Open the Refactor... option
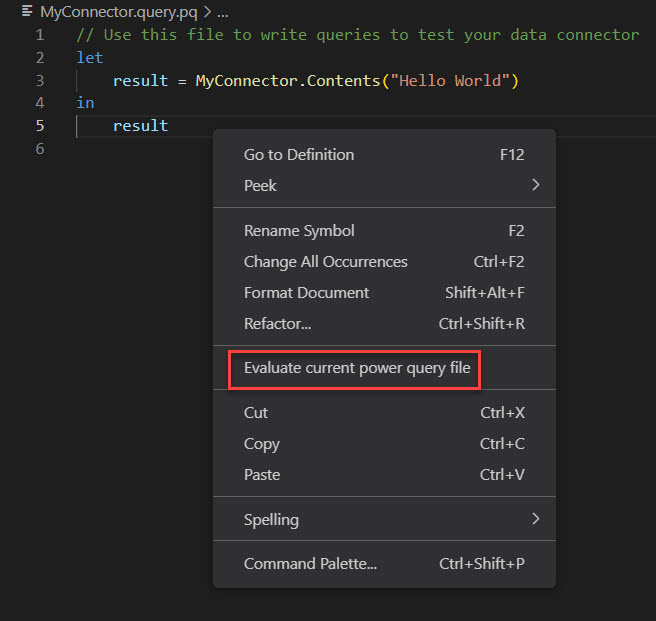The image size is (656, 621). (x=384, y=323)
